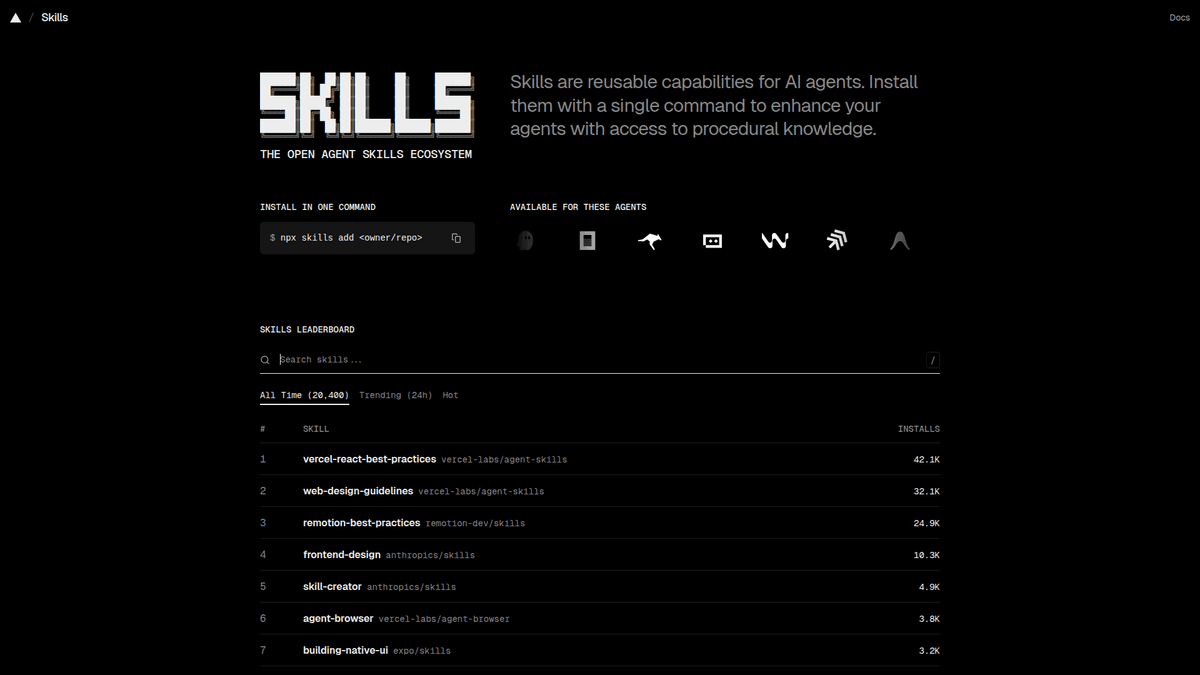The image size is (1200, 675).
Task: Select the ghost agent icon
Action: 524,240
